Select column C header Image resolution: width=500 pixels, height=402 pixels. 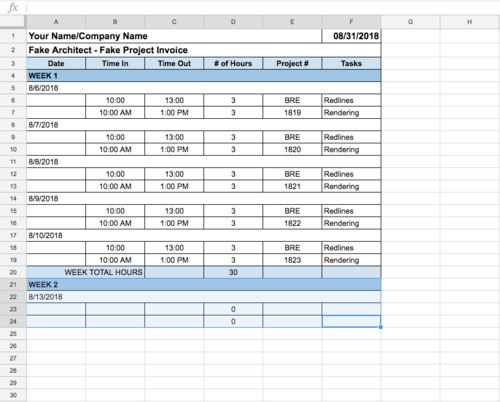click(x=174, y=22)
